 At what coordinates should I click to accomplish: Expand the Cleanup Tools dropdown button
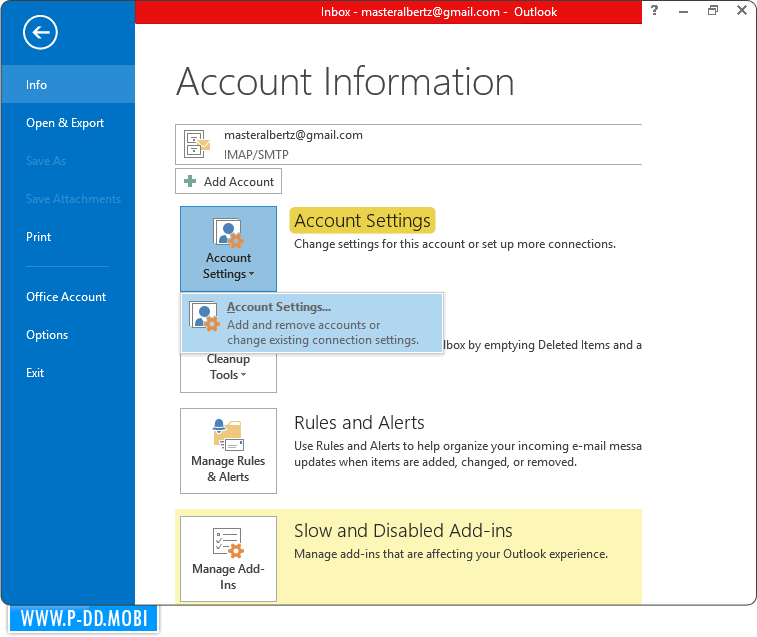[x=228, y=368]
